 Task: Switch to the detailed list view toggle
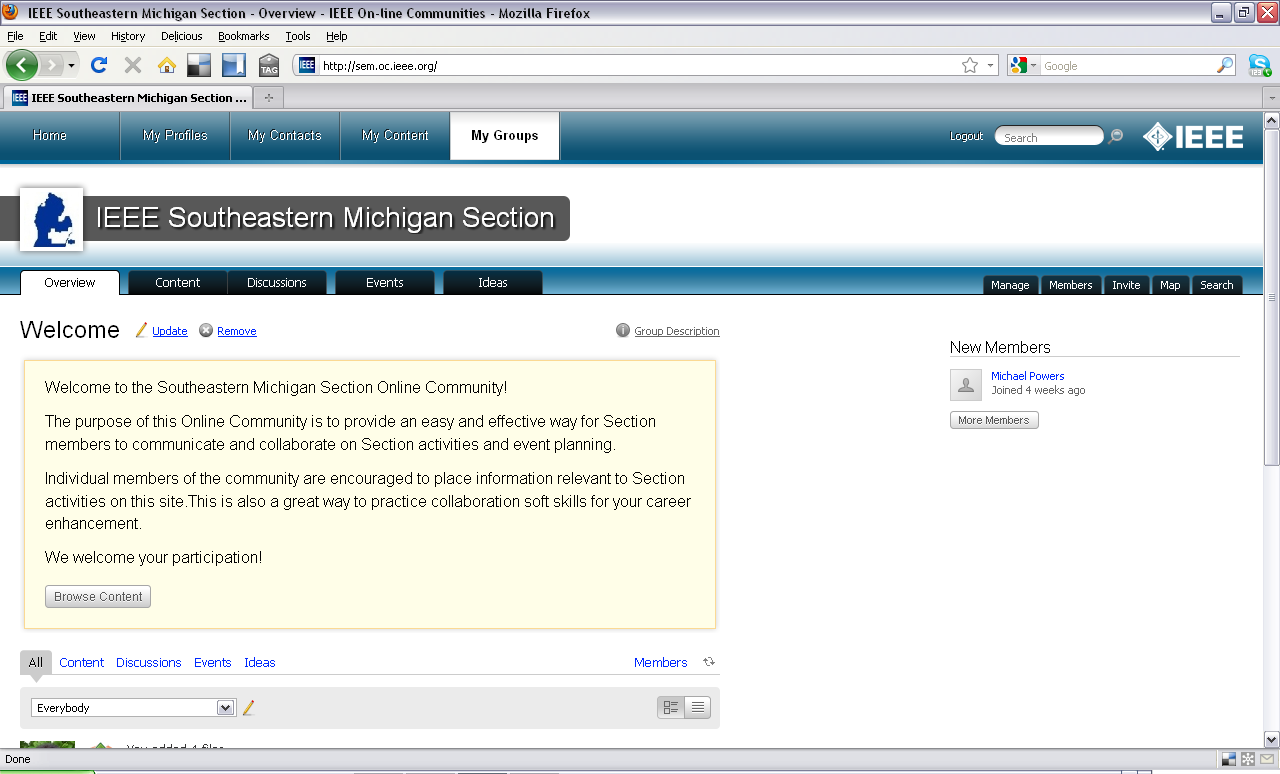(671, 707)
